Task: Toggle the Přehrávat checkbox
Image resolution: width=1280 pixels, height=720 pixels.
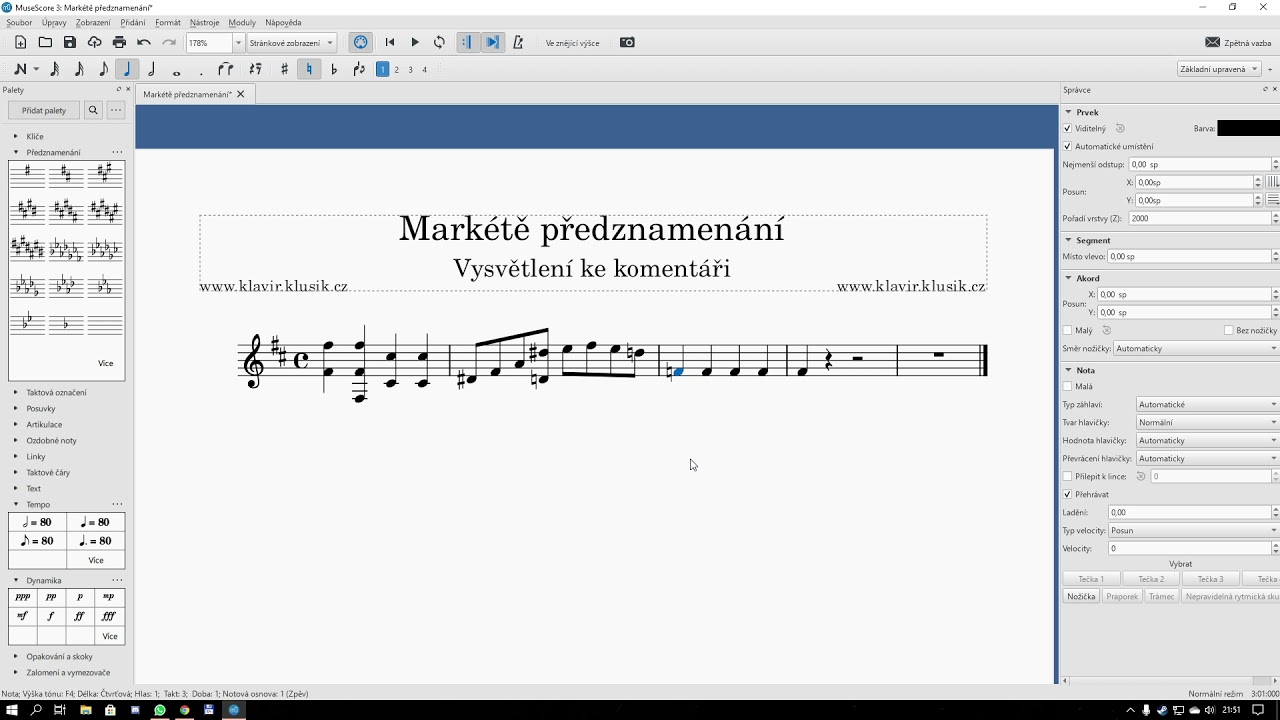Action: tap(1068, 494)
